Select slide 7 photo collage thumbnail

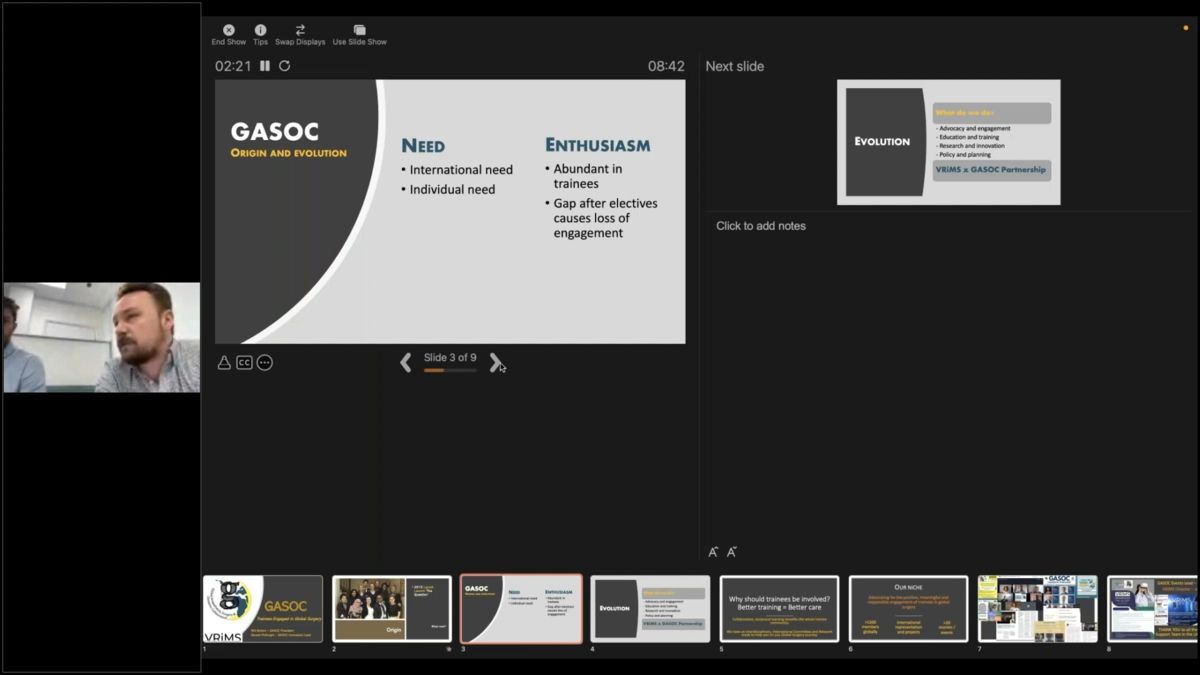(1037, 608)
